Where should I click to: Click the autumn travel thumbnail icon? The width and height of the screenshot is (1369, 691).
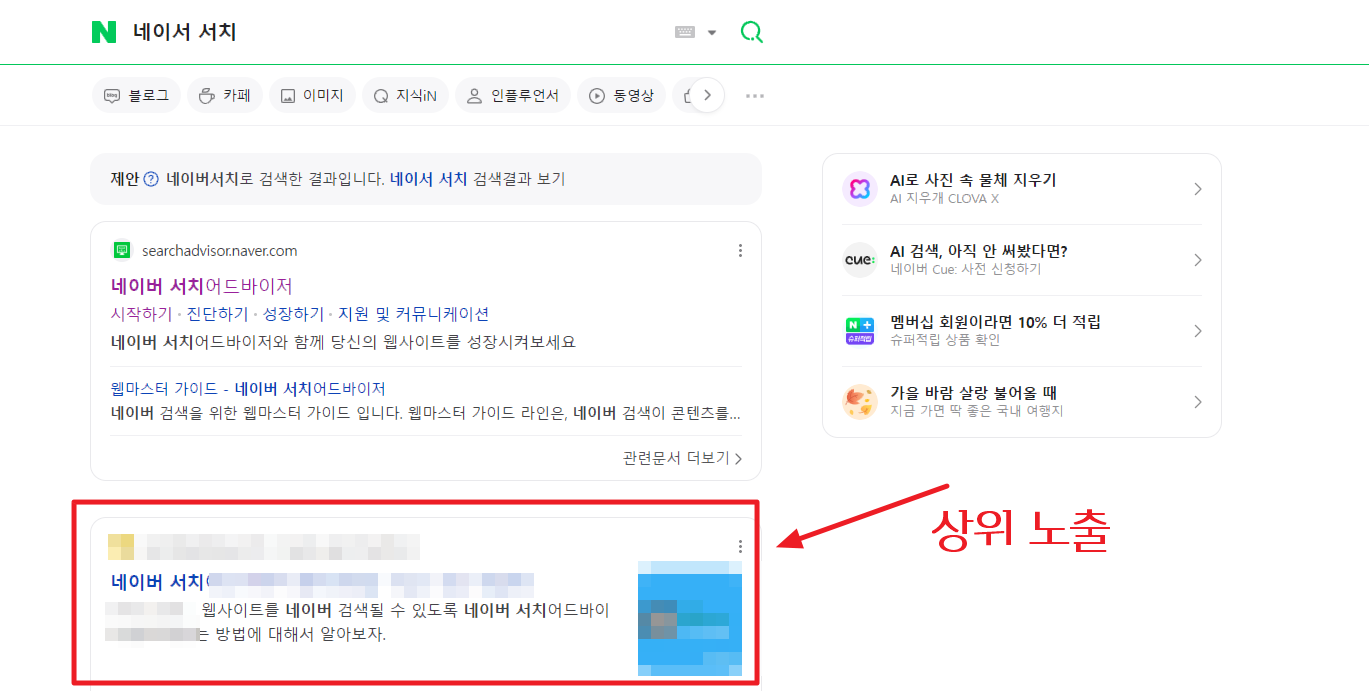(x=860, y=401)
